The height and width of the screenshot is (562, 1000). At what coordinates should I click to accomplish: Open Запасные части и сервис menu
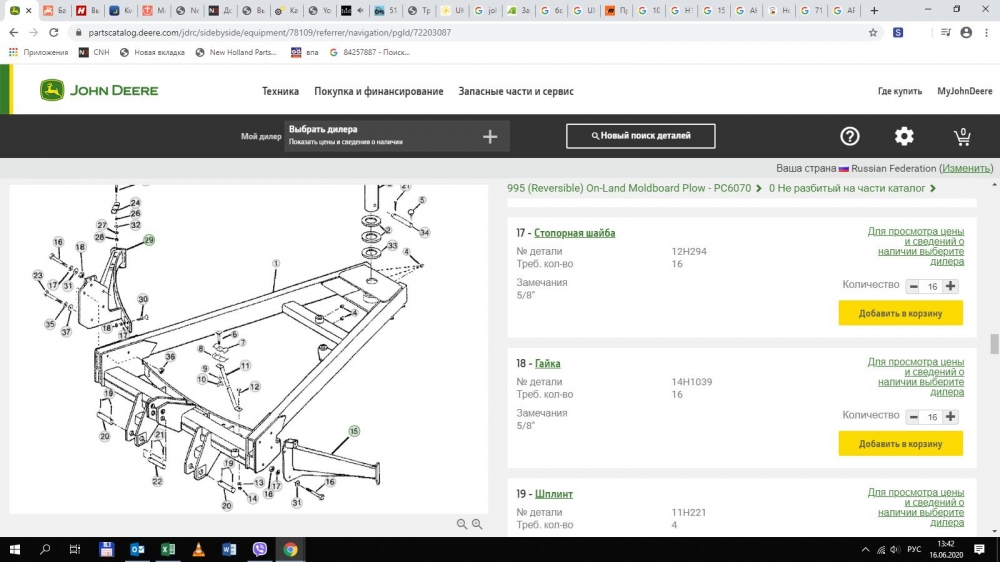[x=516, y=91]
